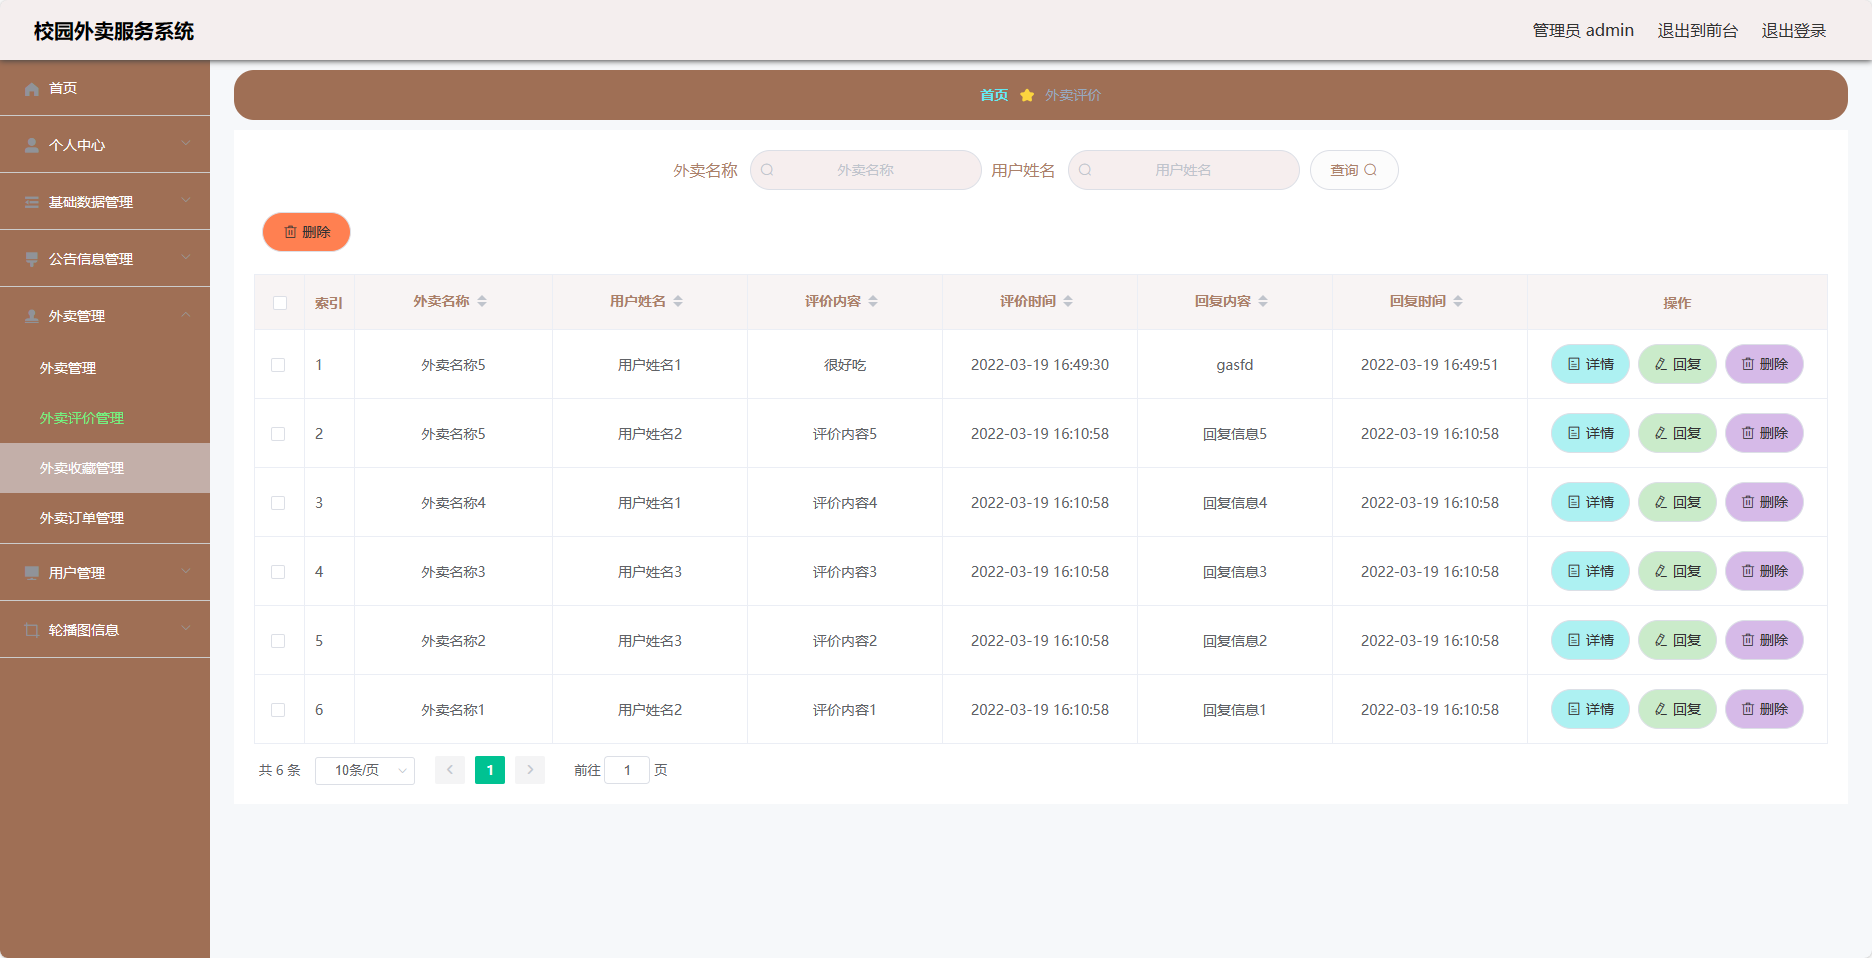Click 管理员 admin label
The image size is (1872, 958).
(x=1583, y=30)
